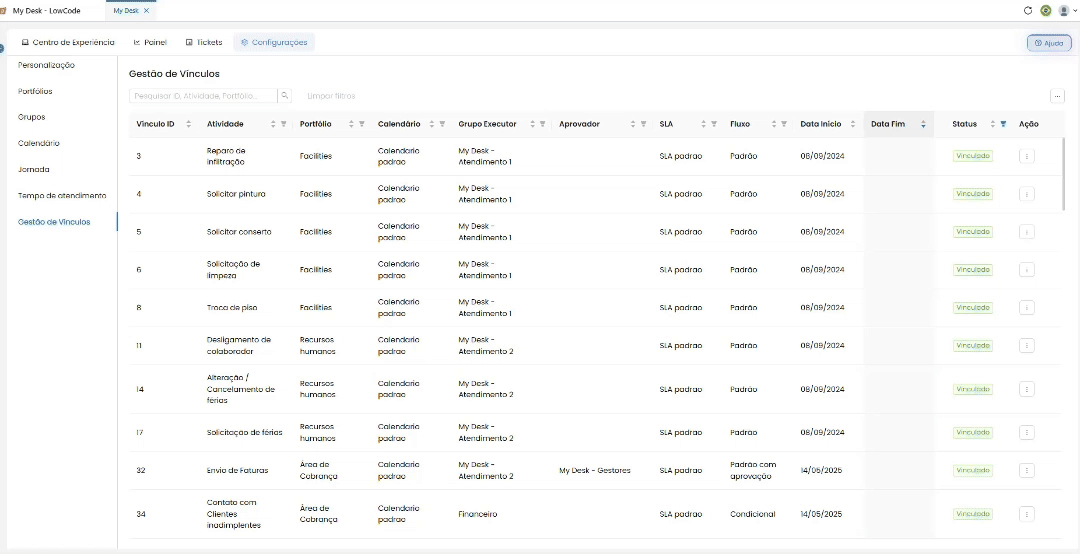The image size is (1080, 554).
Task: Sort by Vínculo ID column arrows
Action: [189, 124]
